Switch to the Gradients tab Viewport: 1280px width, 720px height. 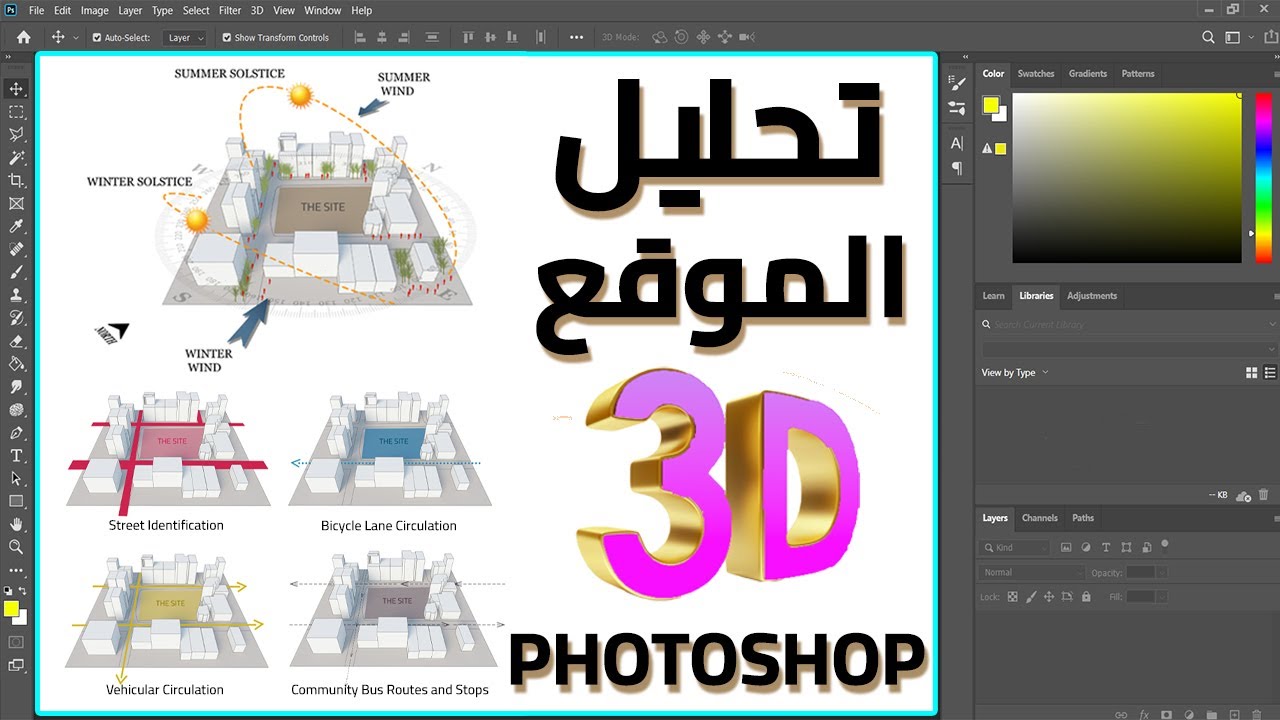point(1087,73)
